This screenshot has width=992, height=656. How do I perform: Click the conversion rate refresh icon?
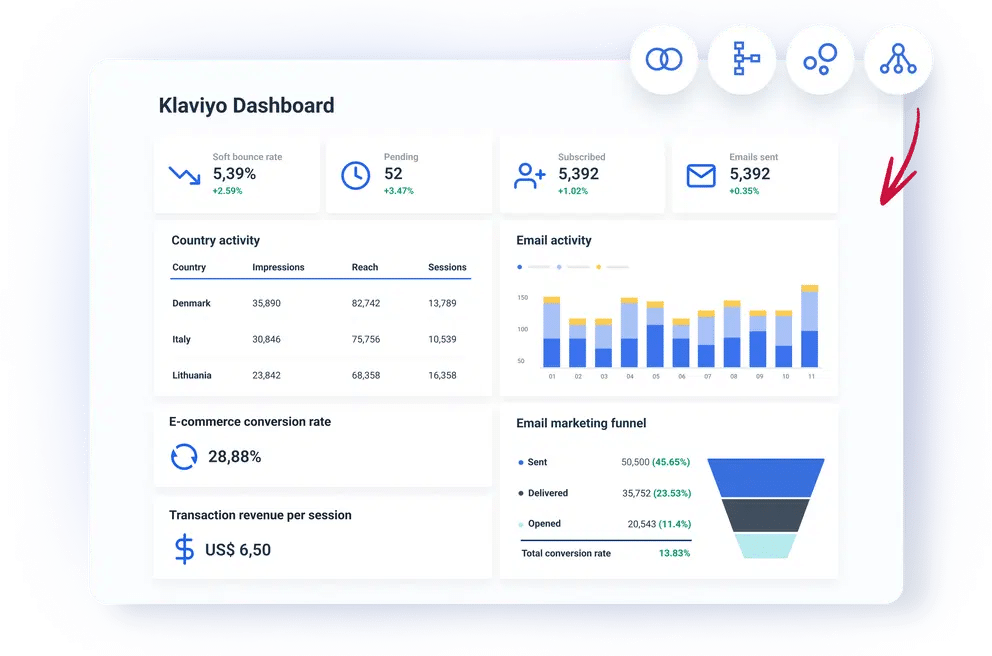[184, 457]
